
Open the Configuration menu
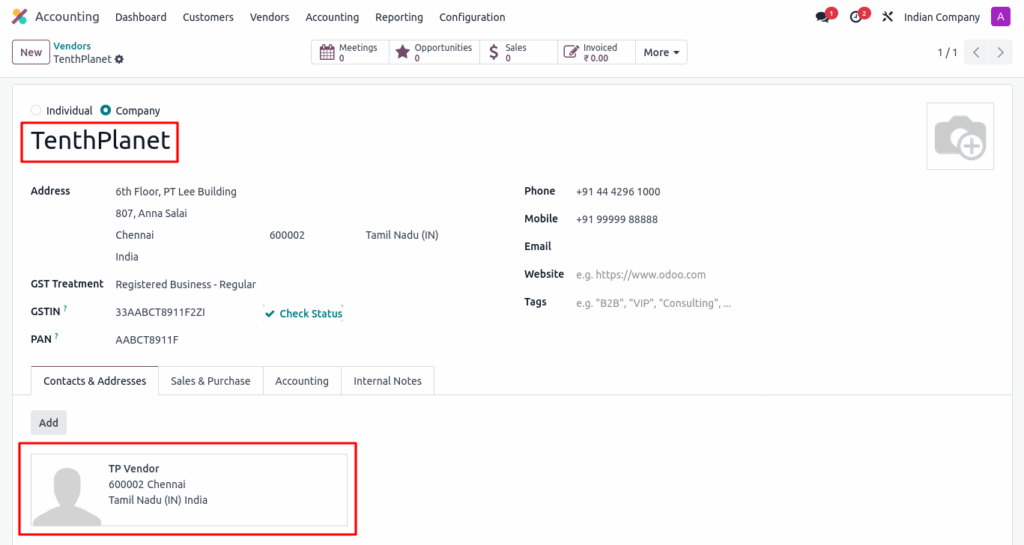coord(472,18)
